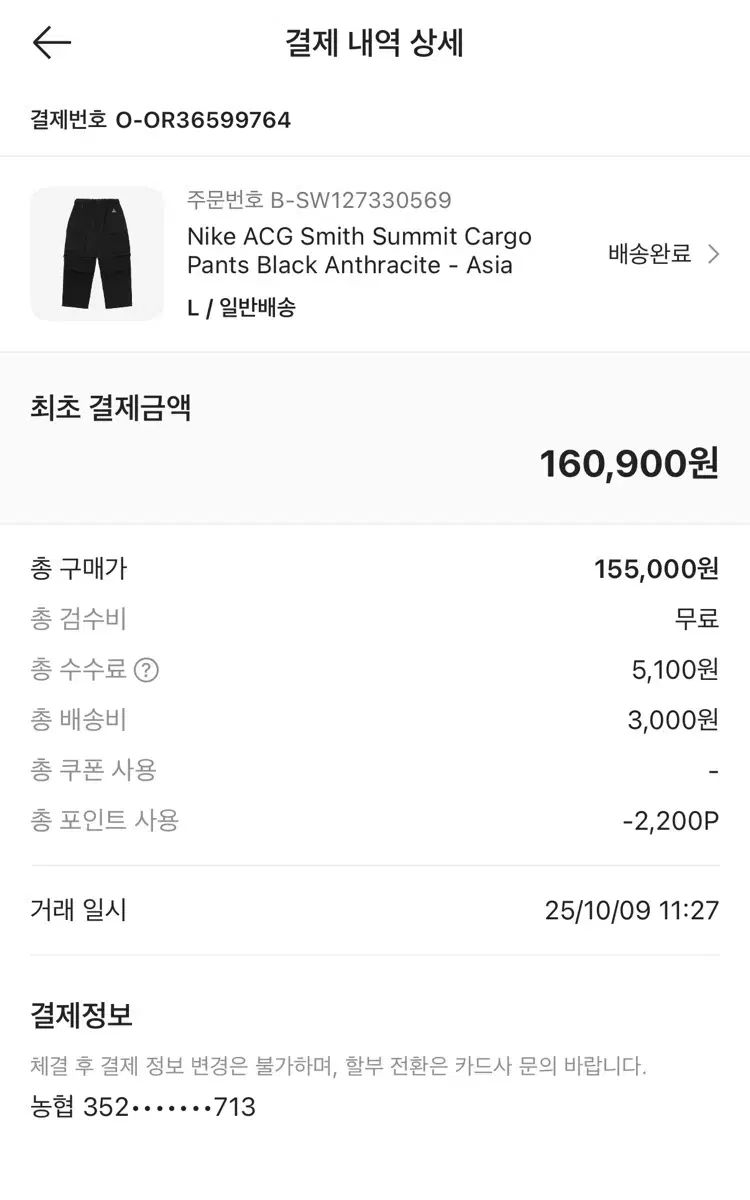750x1200 pixels.
Task: Tap the L / 일반배송 option label
Action: pos(241,308)
